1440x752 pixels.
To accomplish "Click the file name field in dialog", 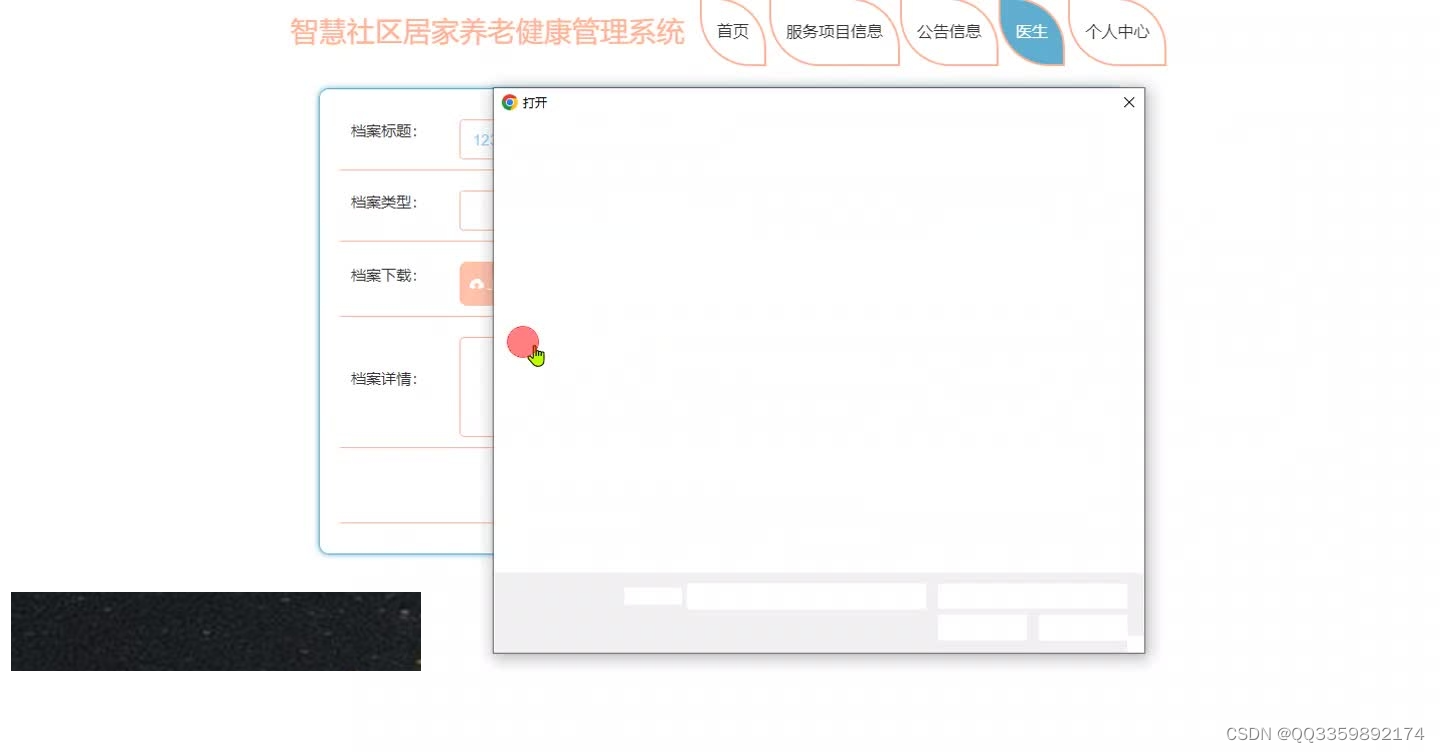I will tap(806, 597).
